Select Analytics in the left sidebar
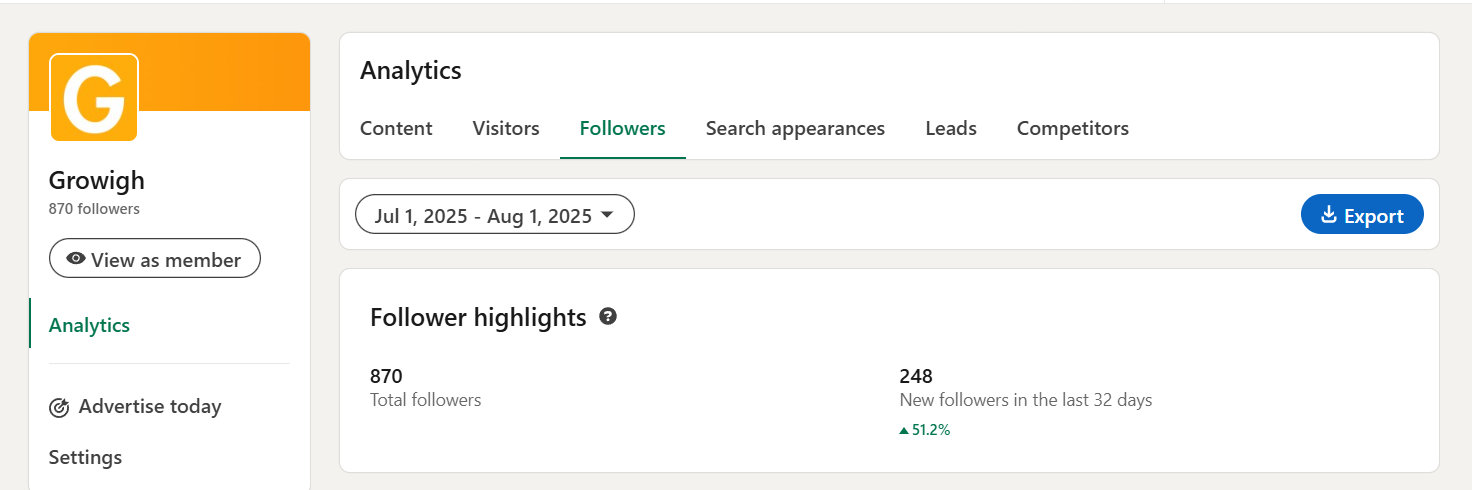The image size is (1472, 490). [90, 325]
